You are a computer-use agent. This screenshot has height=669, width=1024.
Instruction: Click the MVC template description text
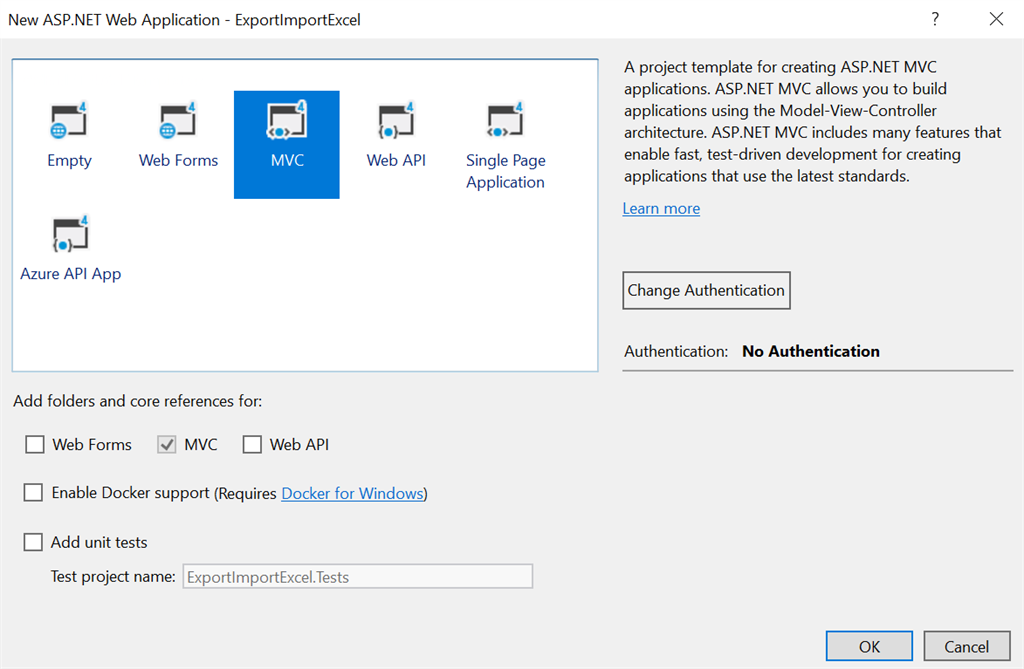[x=810, y=120]
